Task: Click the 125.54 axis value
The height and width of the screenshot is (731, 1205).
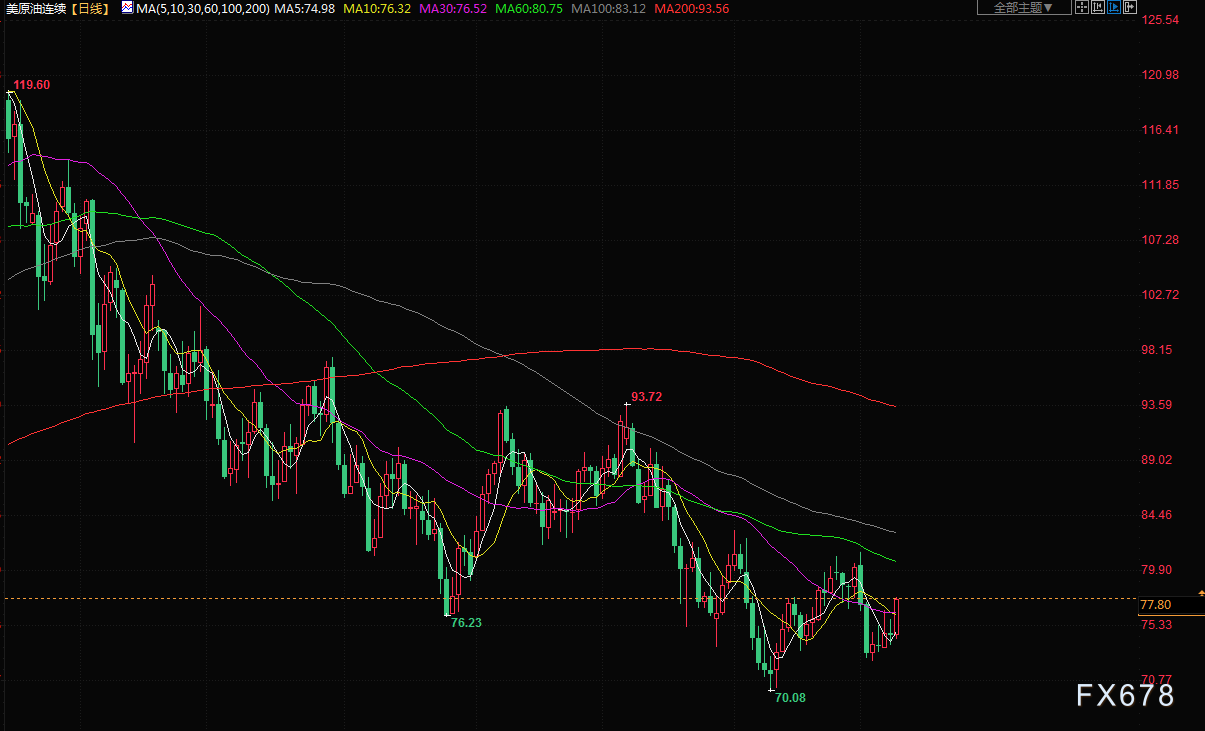Action: point(1160,20)
